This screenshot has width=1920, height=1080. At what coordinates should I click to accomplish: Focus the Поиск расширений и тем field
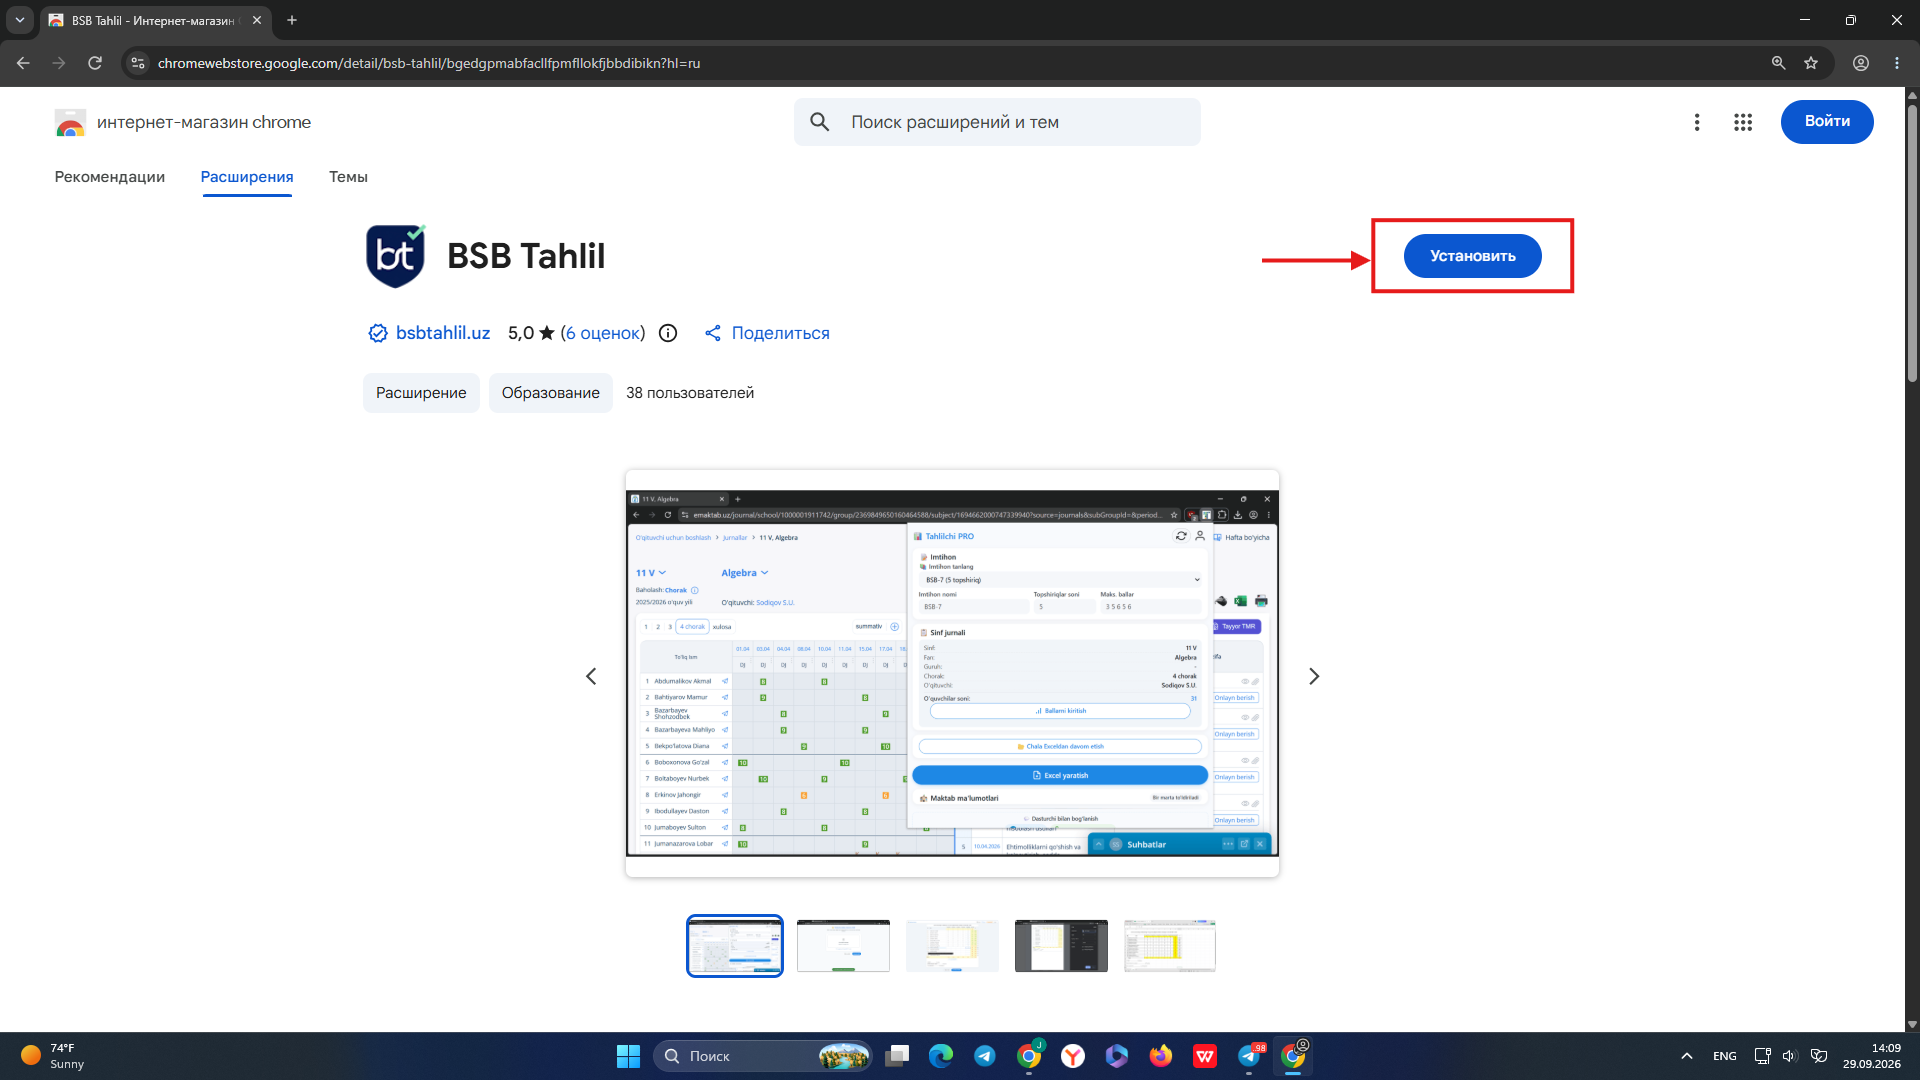[997, 122]
